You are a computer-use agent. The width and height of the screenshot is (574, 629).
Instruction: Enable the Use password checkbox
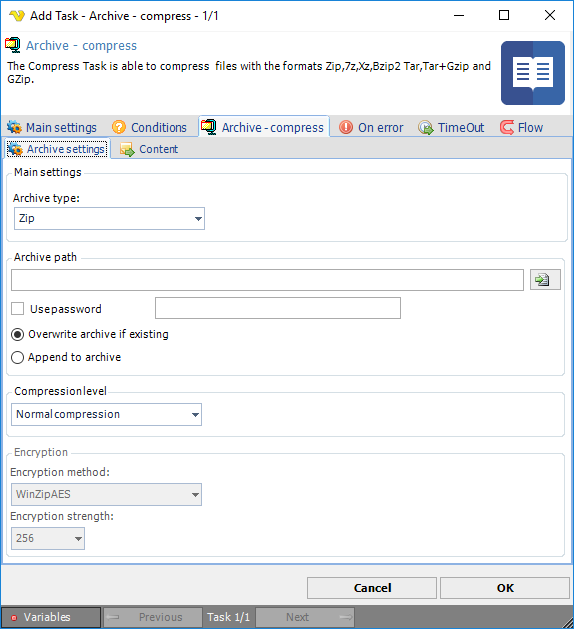click(x=17, y=309)
